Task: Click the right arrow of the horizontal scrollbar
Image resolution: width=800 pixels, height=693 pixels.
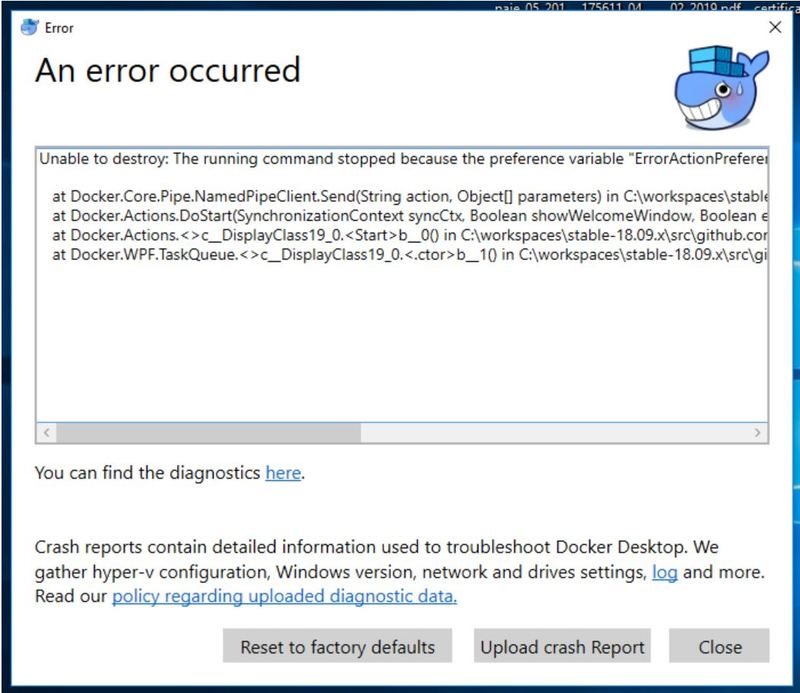Action: (758, 434)
